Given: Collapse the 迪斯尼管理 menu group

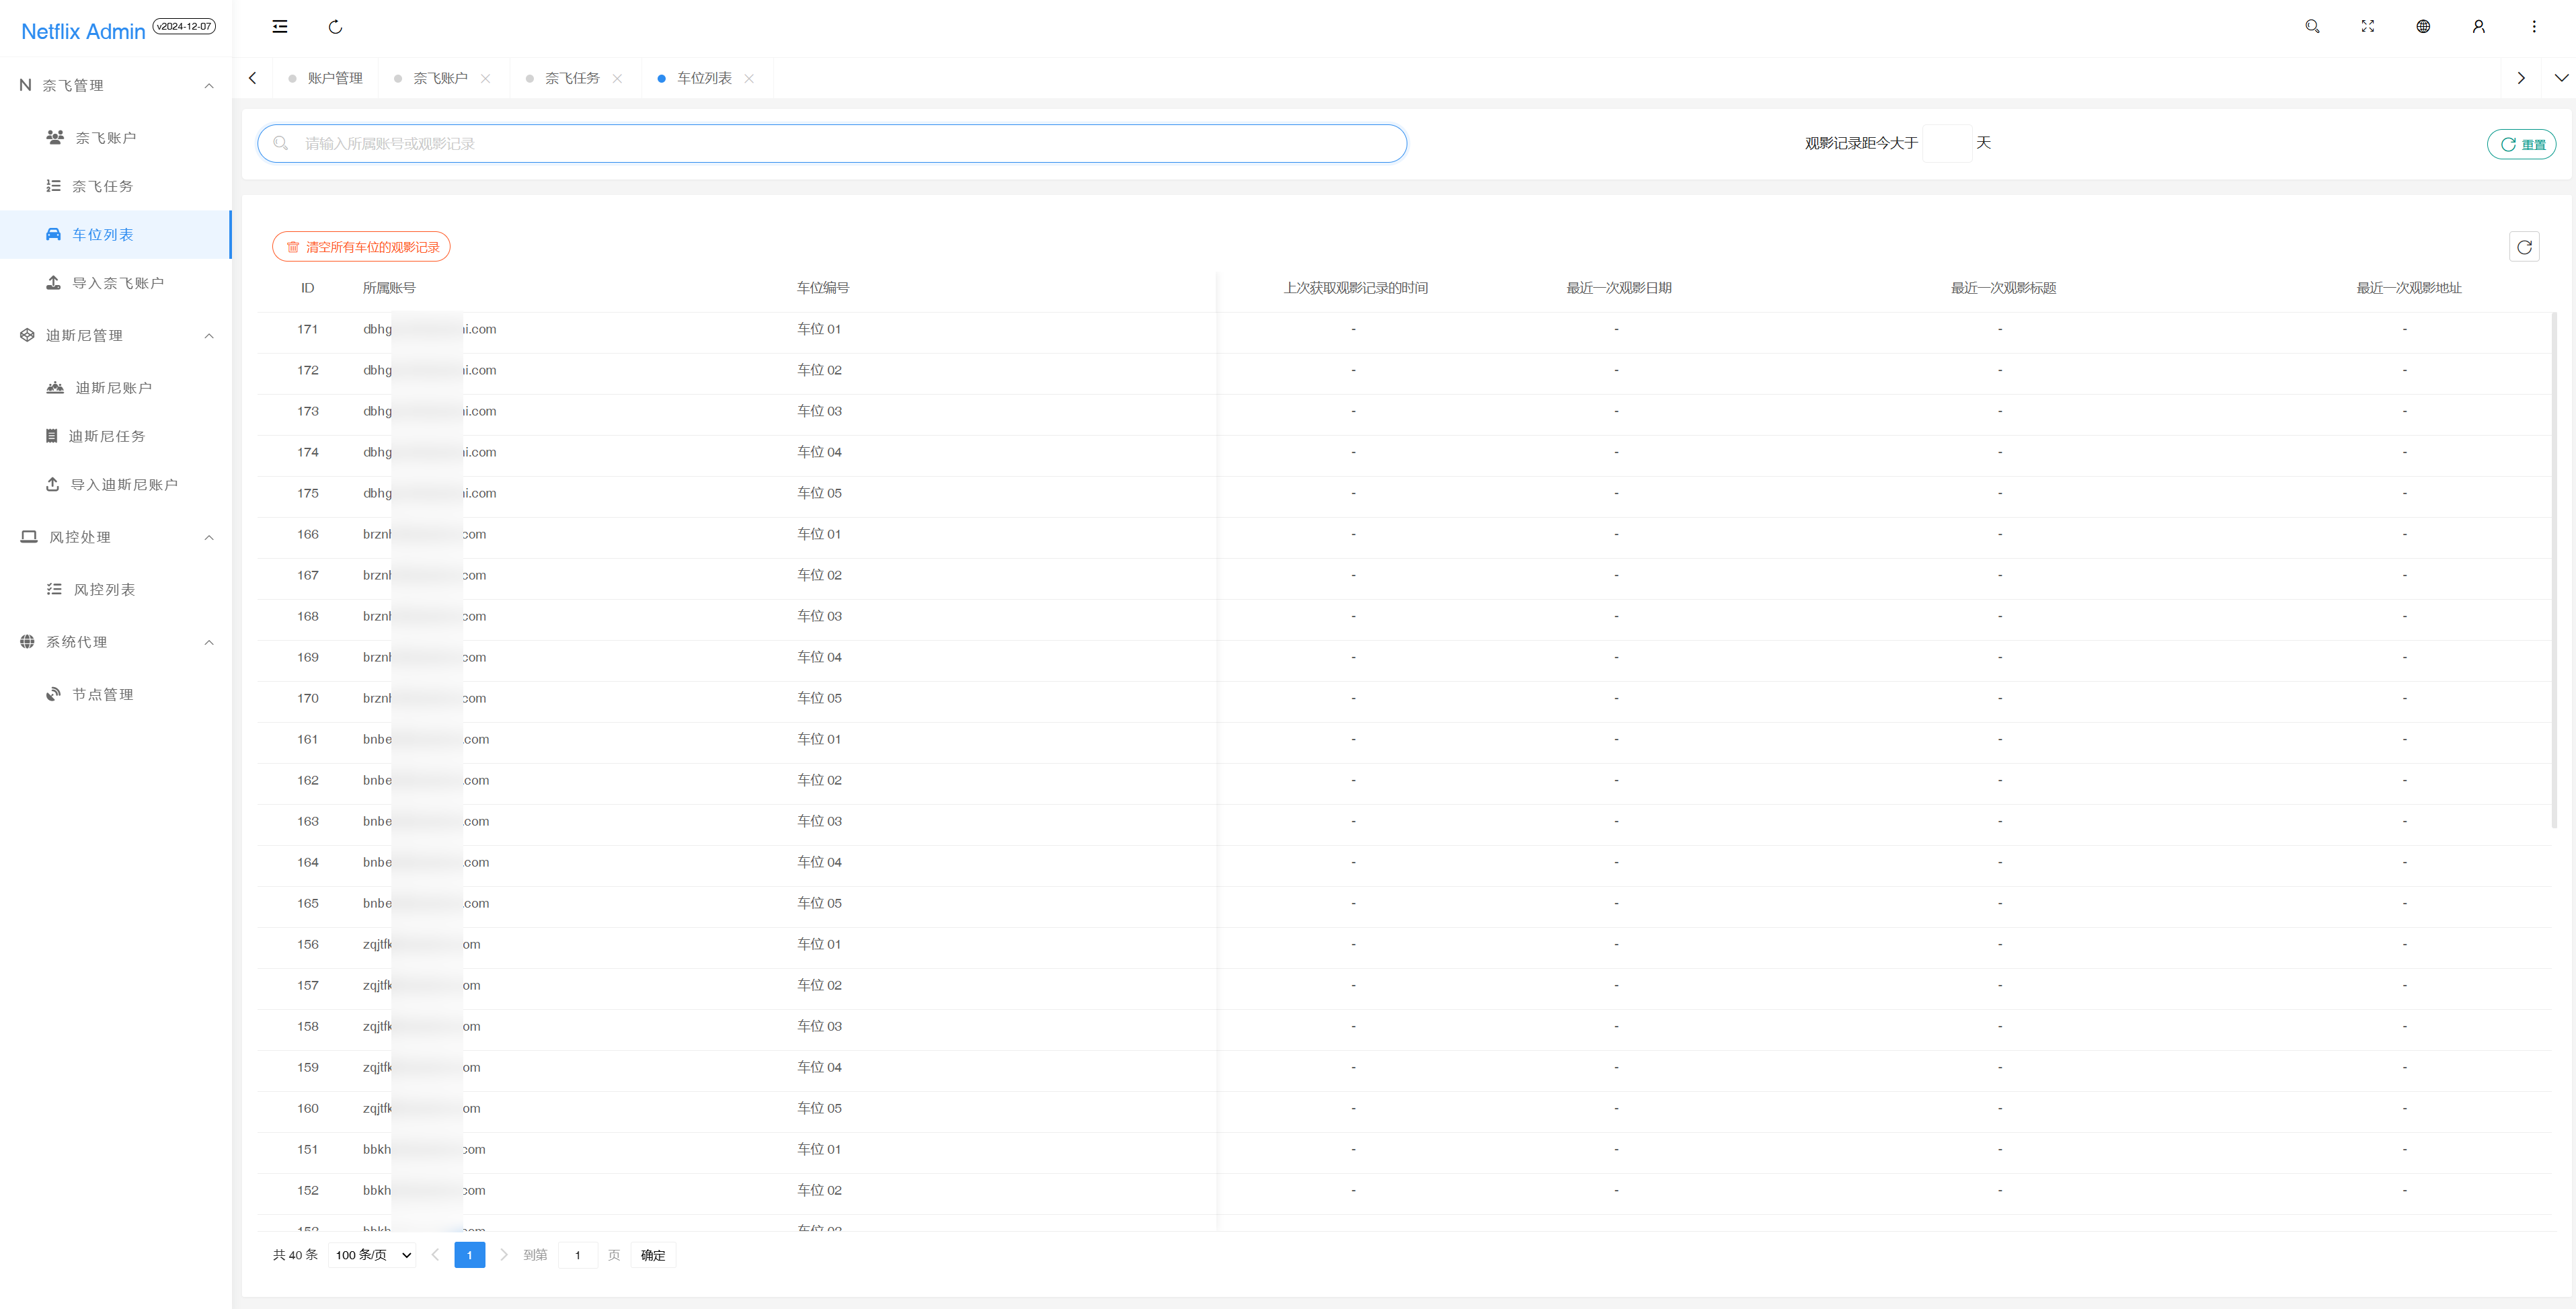Looking at the screenshot, I should tap(116, 336).
